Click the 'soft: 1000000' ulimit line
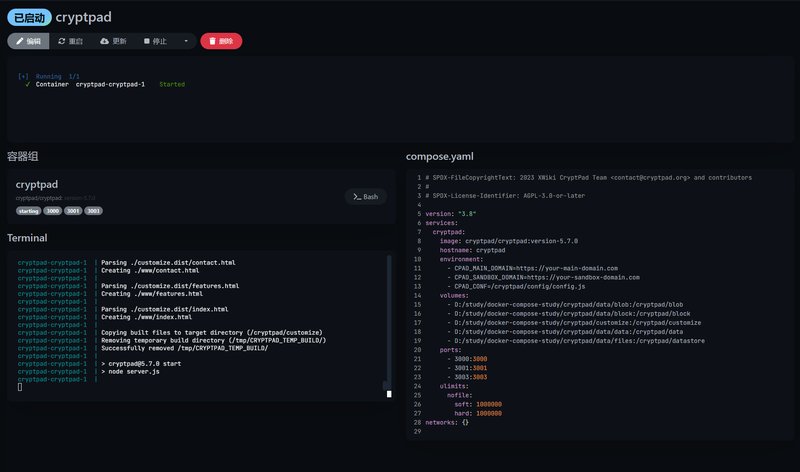 pos(478,405)
